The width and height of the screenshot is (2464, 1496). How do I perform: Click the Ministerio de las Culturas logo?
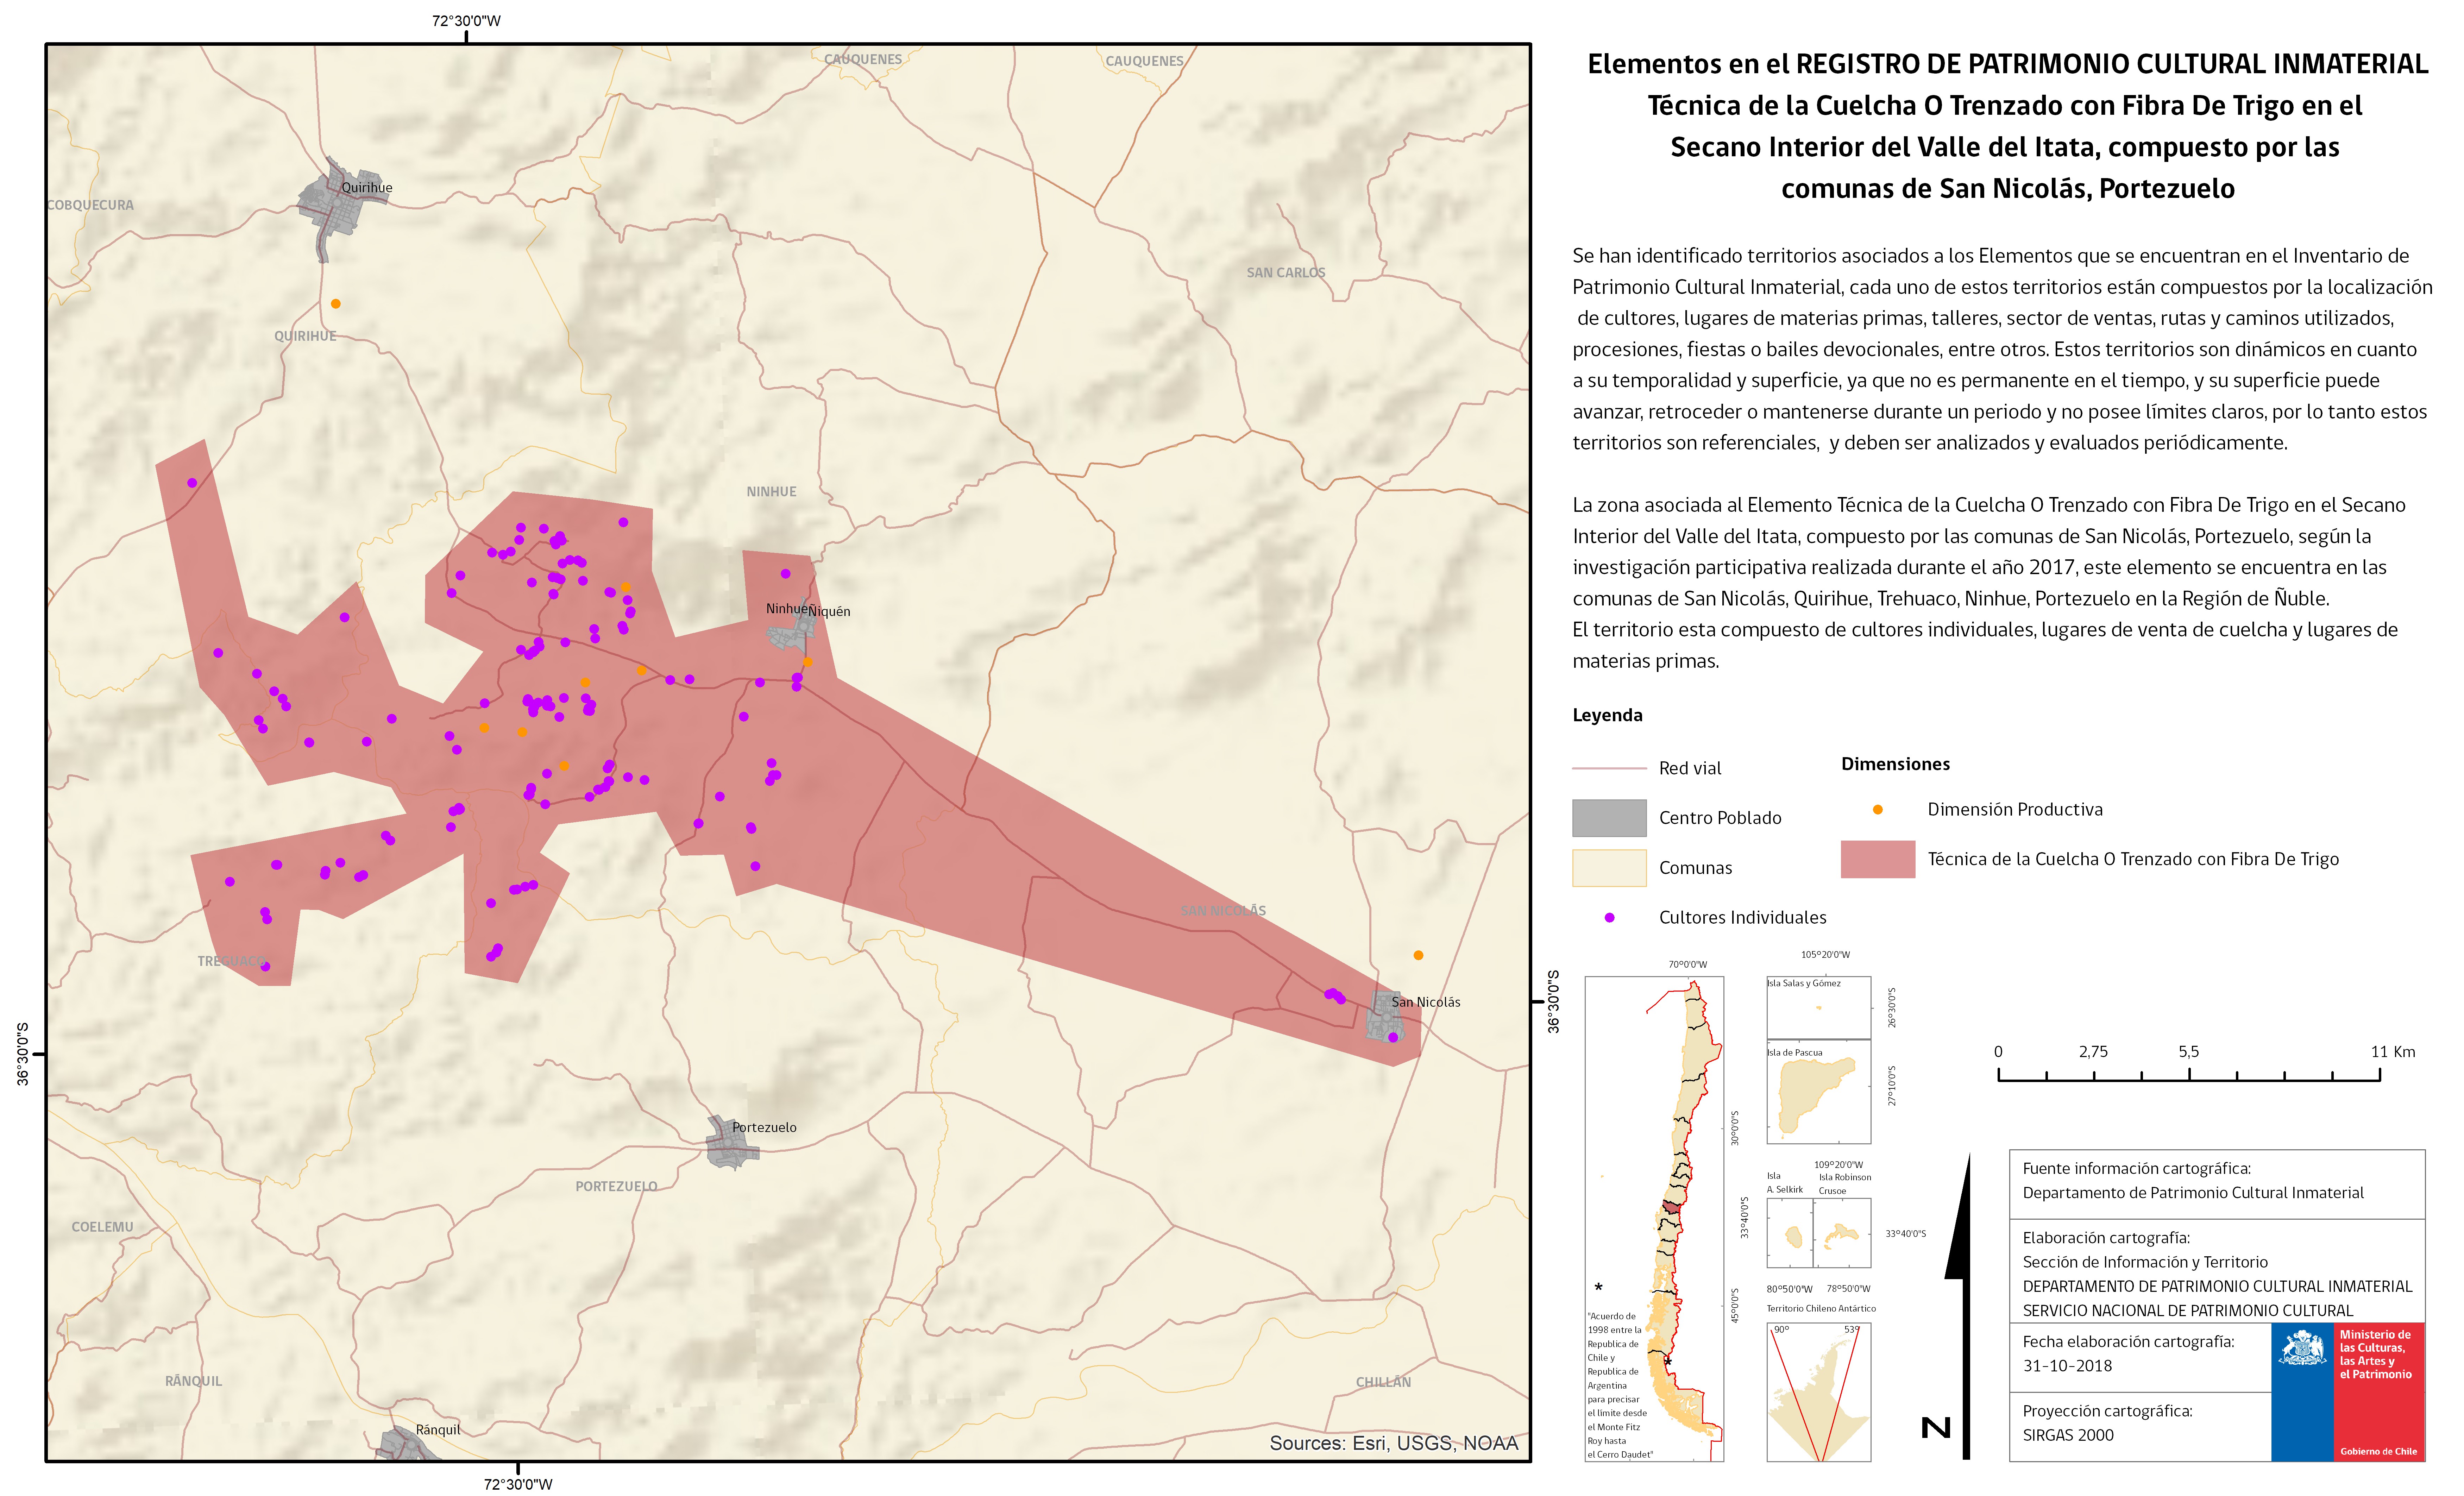(2347, 1392)
